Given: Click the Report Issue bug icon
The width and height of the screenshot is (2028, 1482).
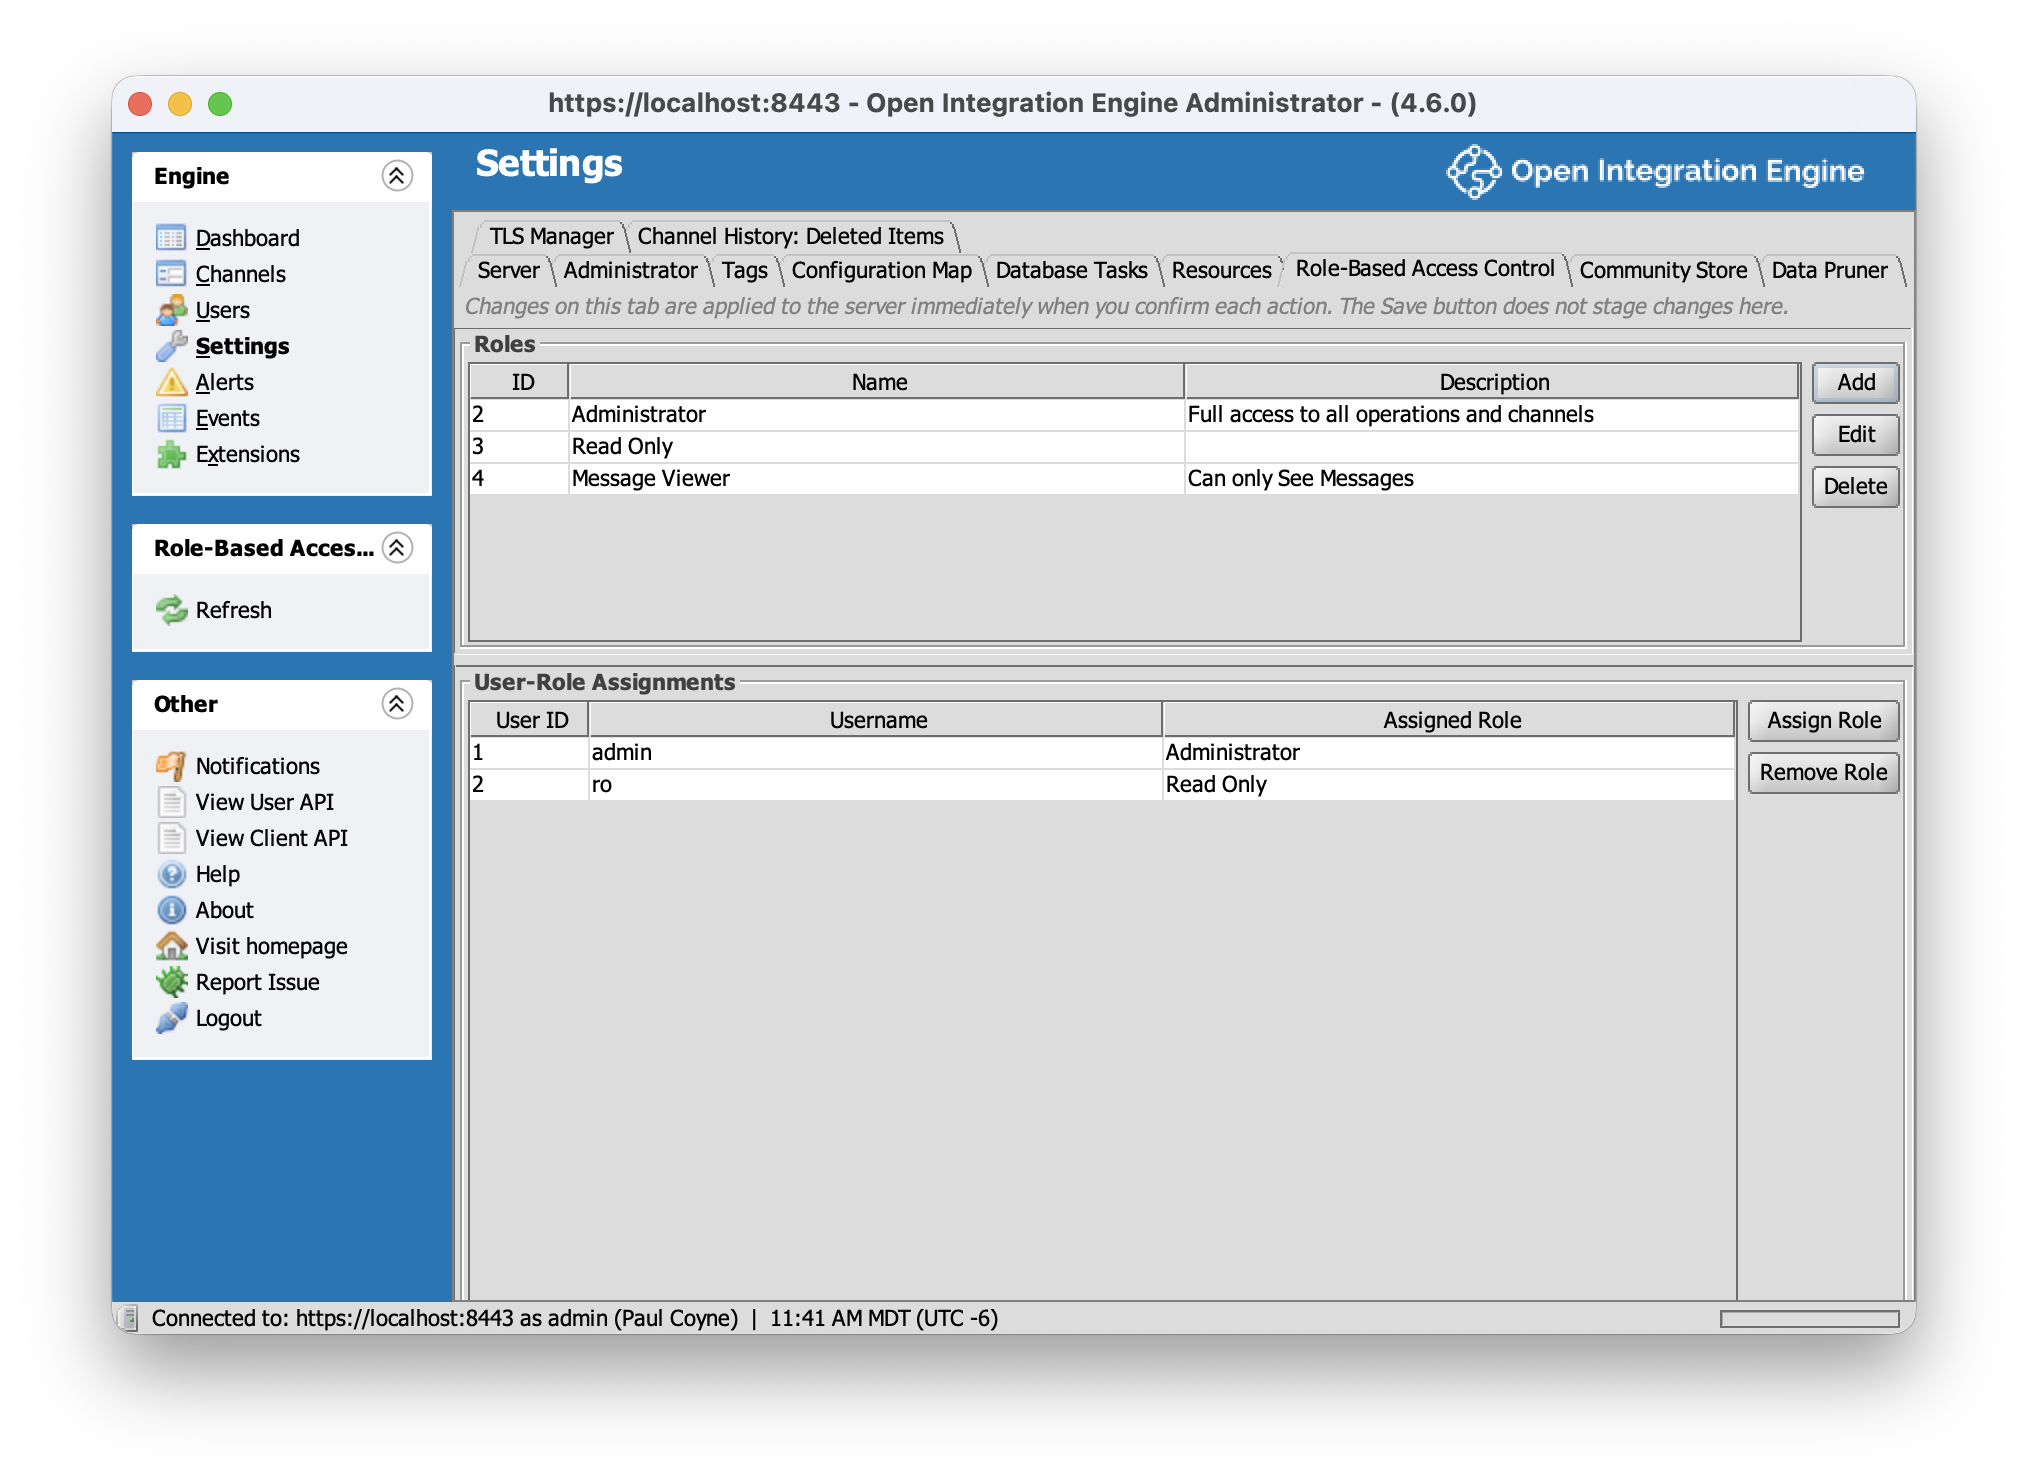Looking at the screenshot, I should [x=171, y=982].
